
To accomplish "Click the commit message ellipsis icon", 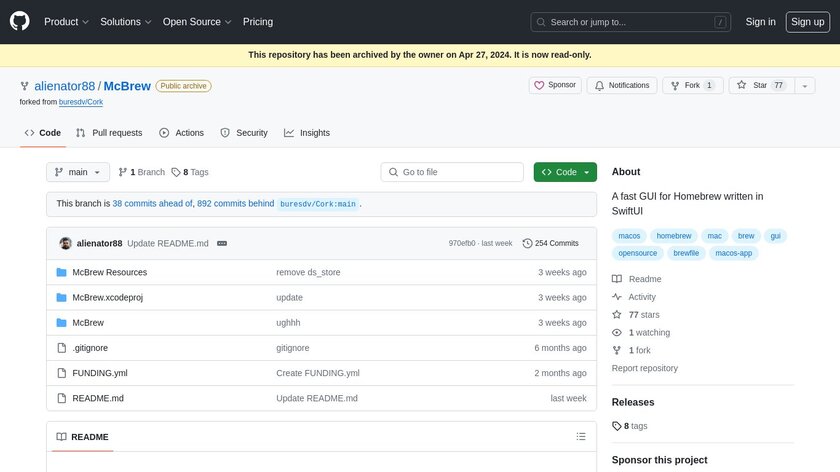I will (x=222, y=243).
